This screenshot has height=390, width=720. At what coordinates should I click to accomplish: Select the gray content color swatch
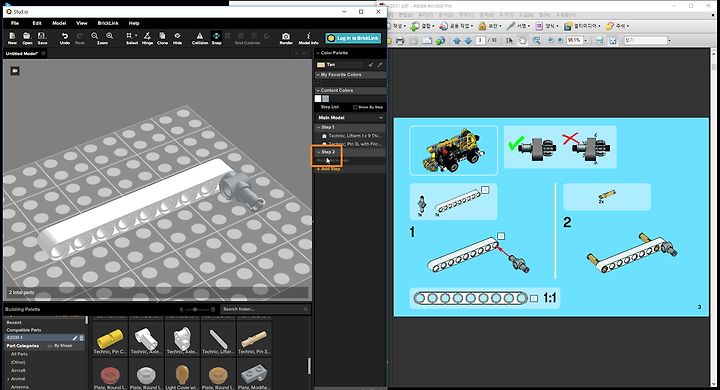[326, 98]
